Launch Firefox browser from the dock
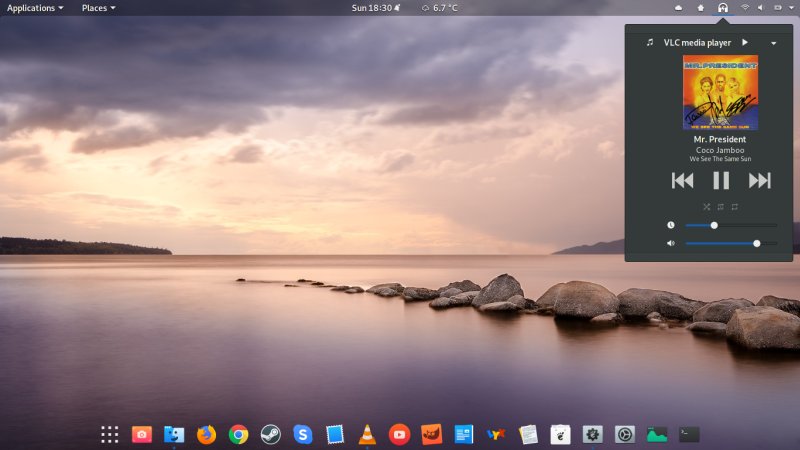 pyautogui.click(x=206, y=434)
